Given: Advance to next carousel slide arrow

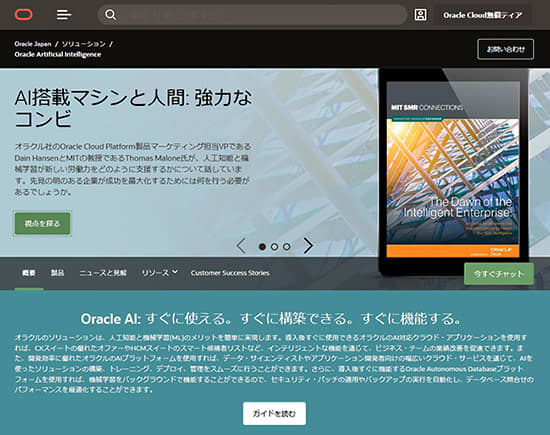Looking at the screenshot, I should coord(308,246).
